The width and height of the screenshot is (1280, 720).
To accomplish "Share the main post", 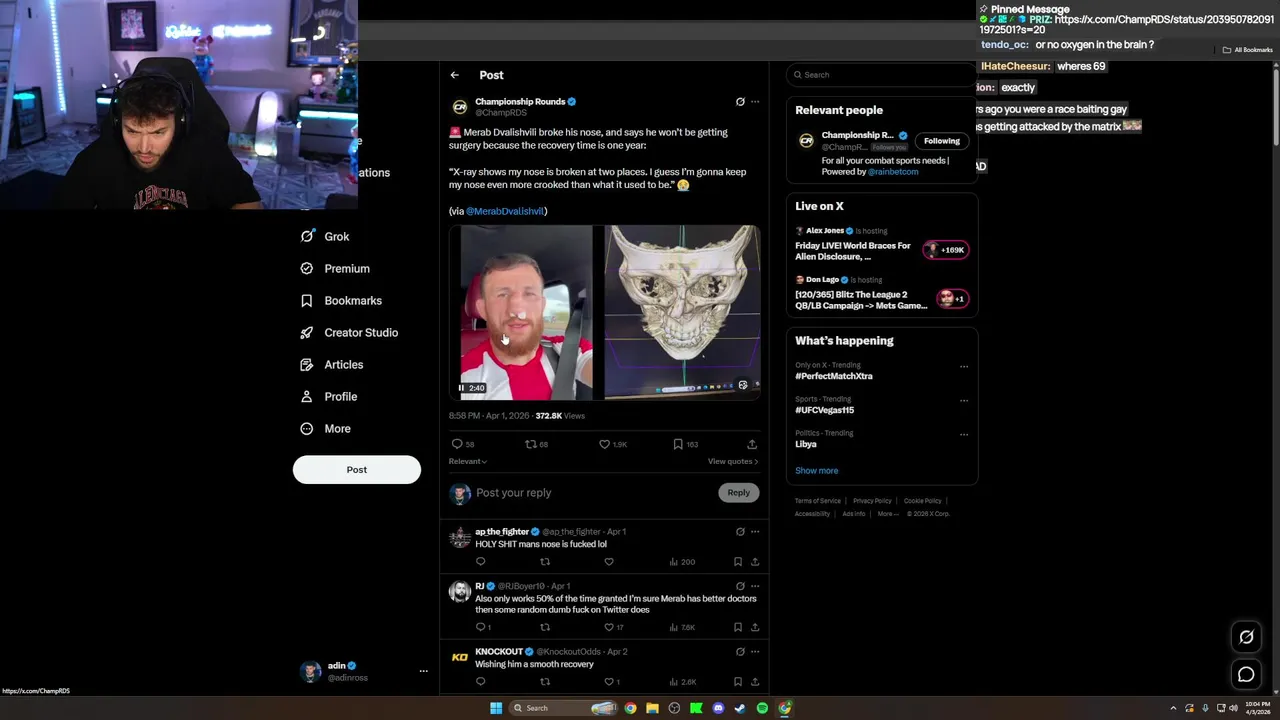I will (752, 444).
